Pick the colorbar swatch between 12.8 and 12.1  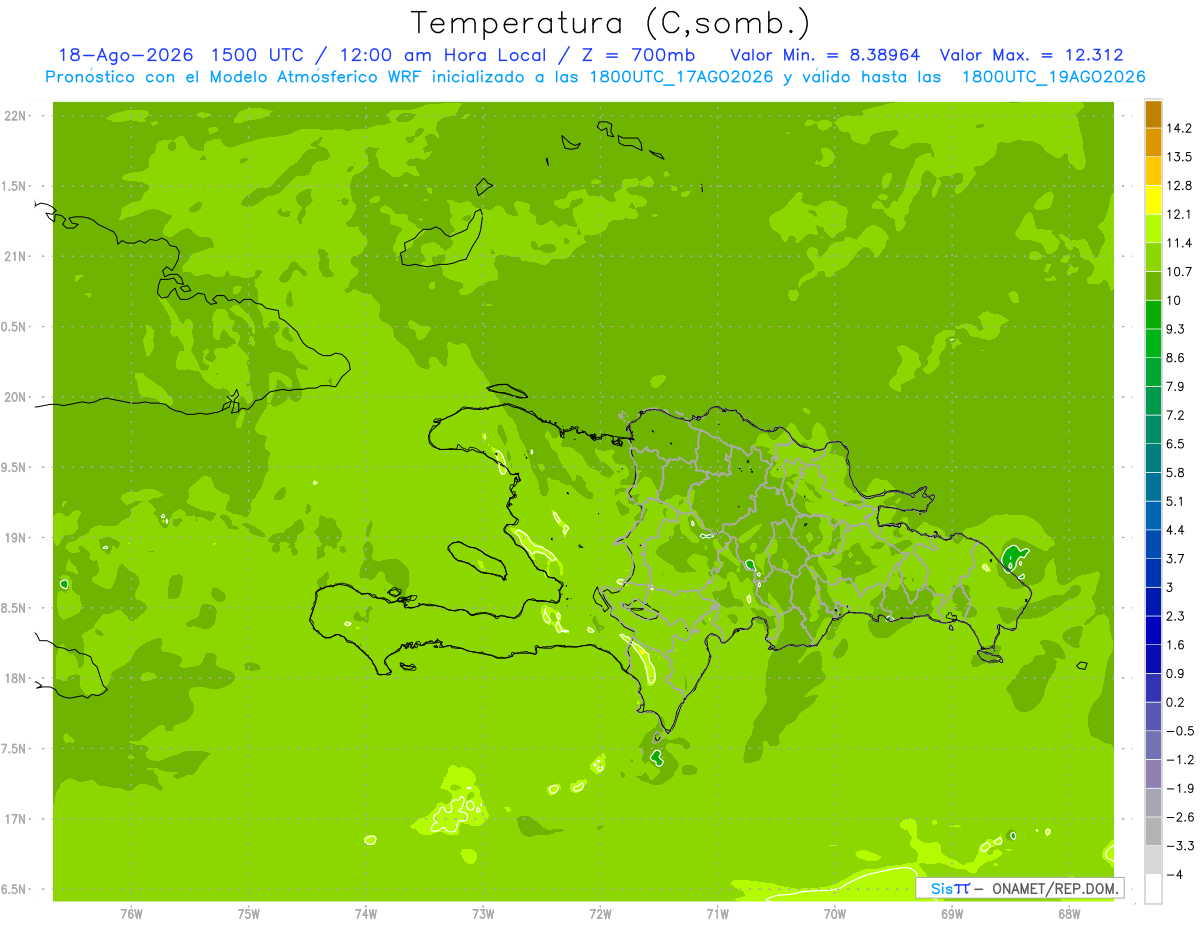pos(1153,200)
